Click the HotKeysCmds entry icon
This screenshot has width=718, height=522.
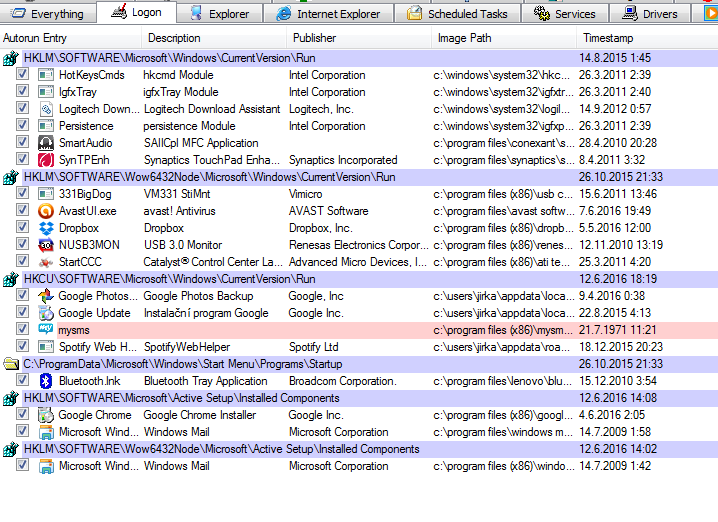tap(46, 75)
